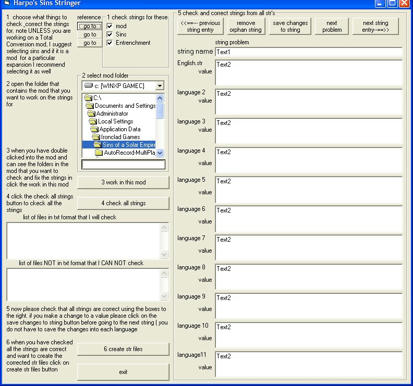
Task: Select the C:\ folder in tree
Action: pyautogui.click(x=93, y=98)
